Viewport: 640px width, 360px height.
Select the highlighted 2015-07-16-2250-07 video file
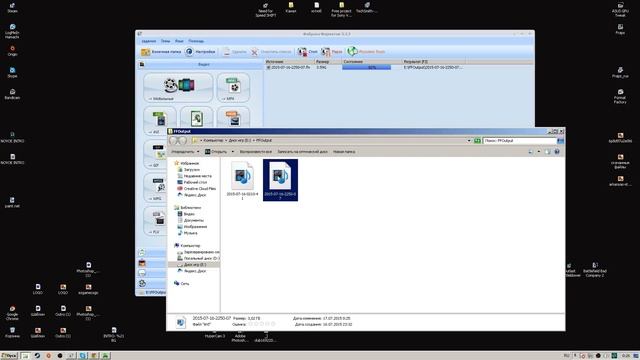coord(280,180)
